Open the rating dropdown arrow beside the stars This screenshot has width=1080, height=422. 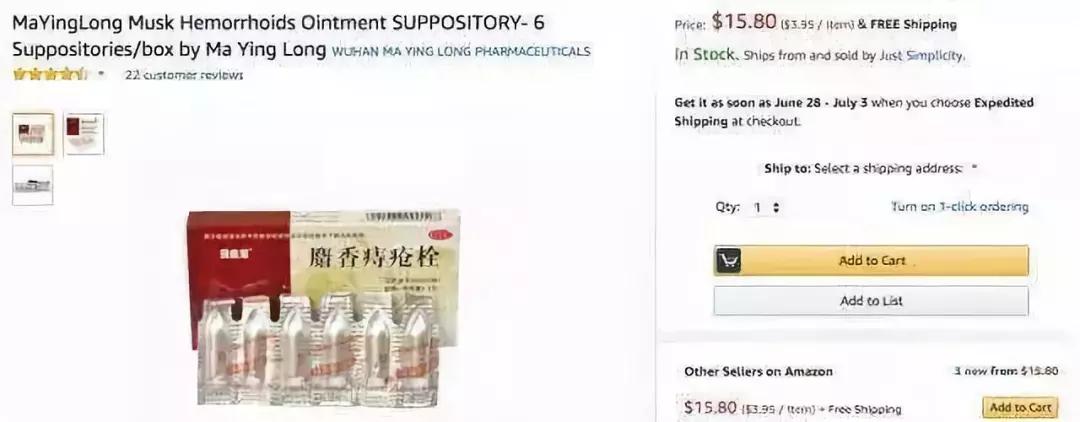coord(102,74)
